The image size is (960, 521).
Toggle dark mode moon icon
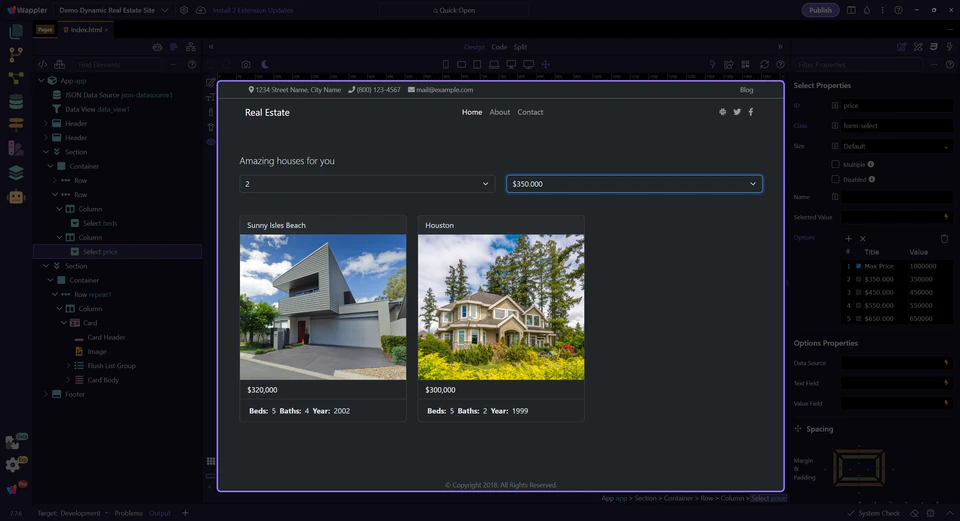coord(265,65)
